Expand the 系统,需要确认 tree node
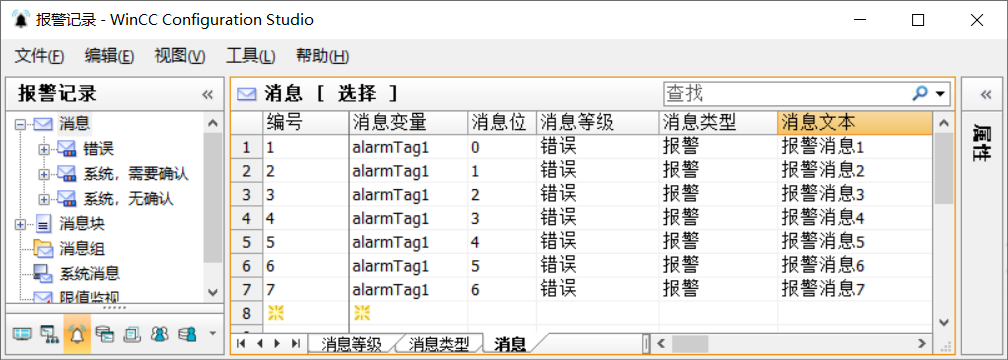The height and width of the screenshot is (360, 1008). click(x=44, y=174)
